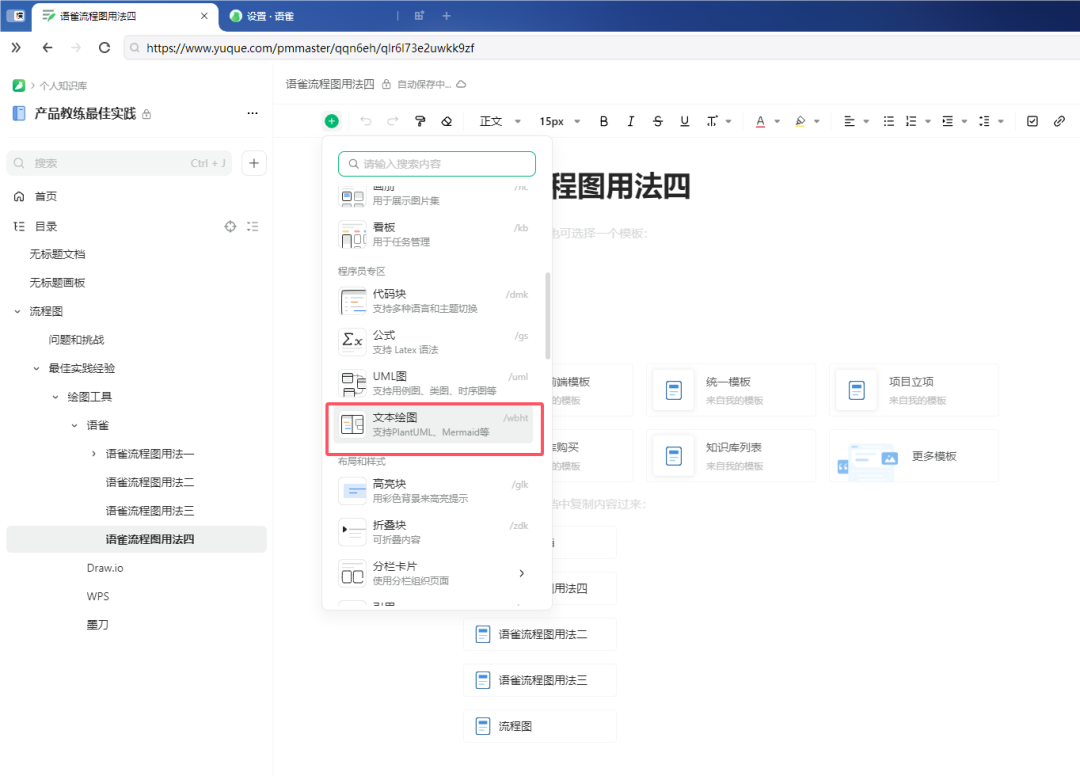The height and width of the screenshot is (776, 1080).
Task: Open the 正文 paragraph style dropdown
Action: [500, 121]
